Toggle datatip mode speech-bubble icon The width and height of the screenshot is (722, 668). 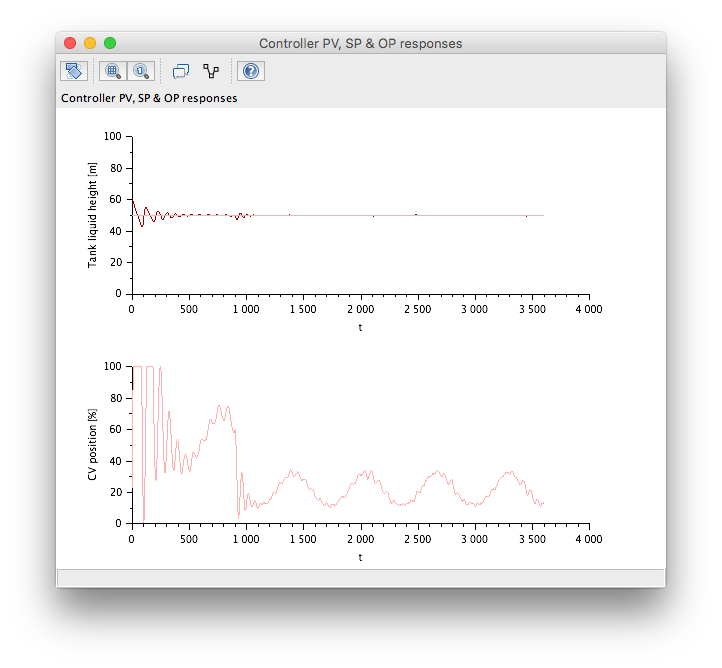(180, 71)
